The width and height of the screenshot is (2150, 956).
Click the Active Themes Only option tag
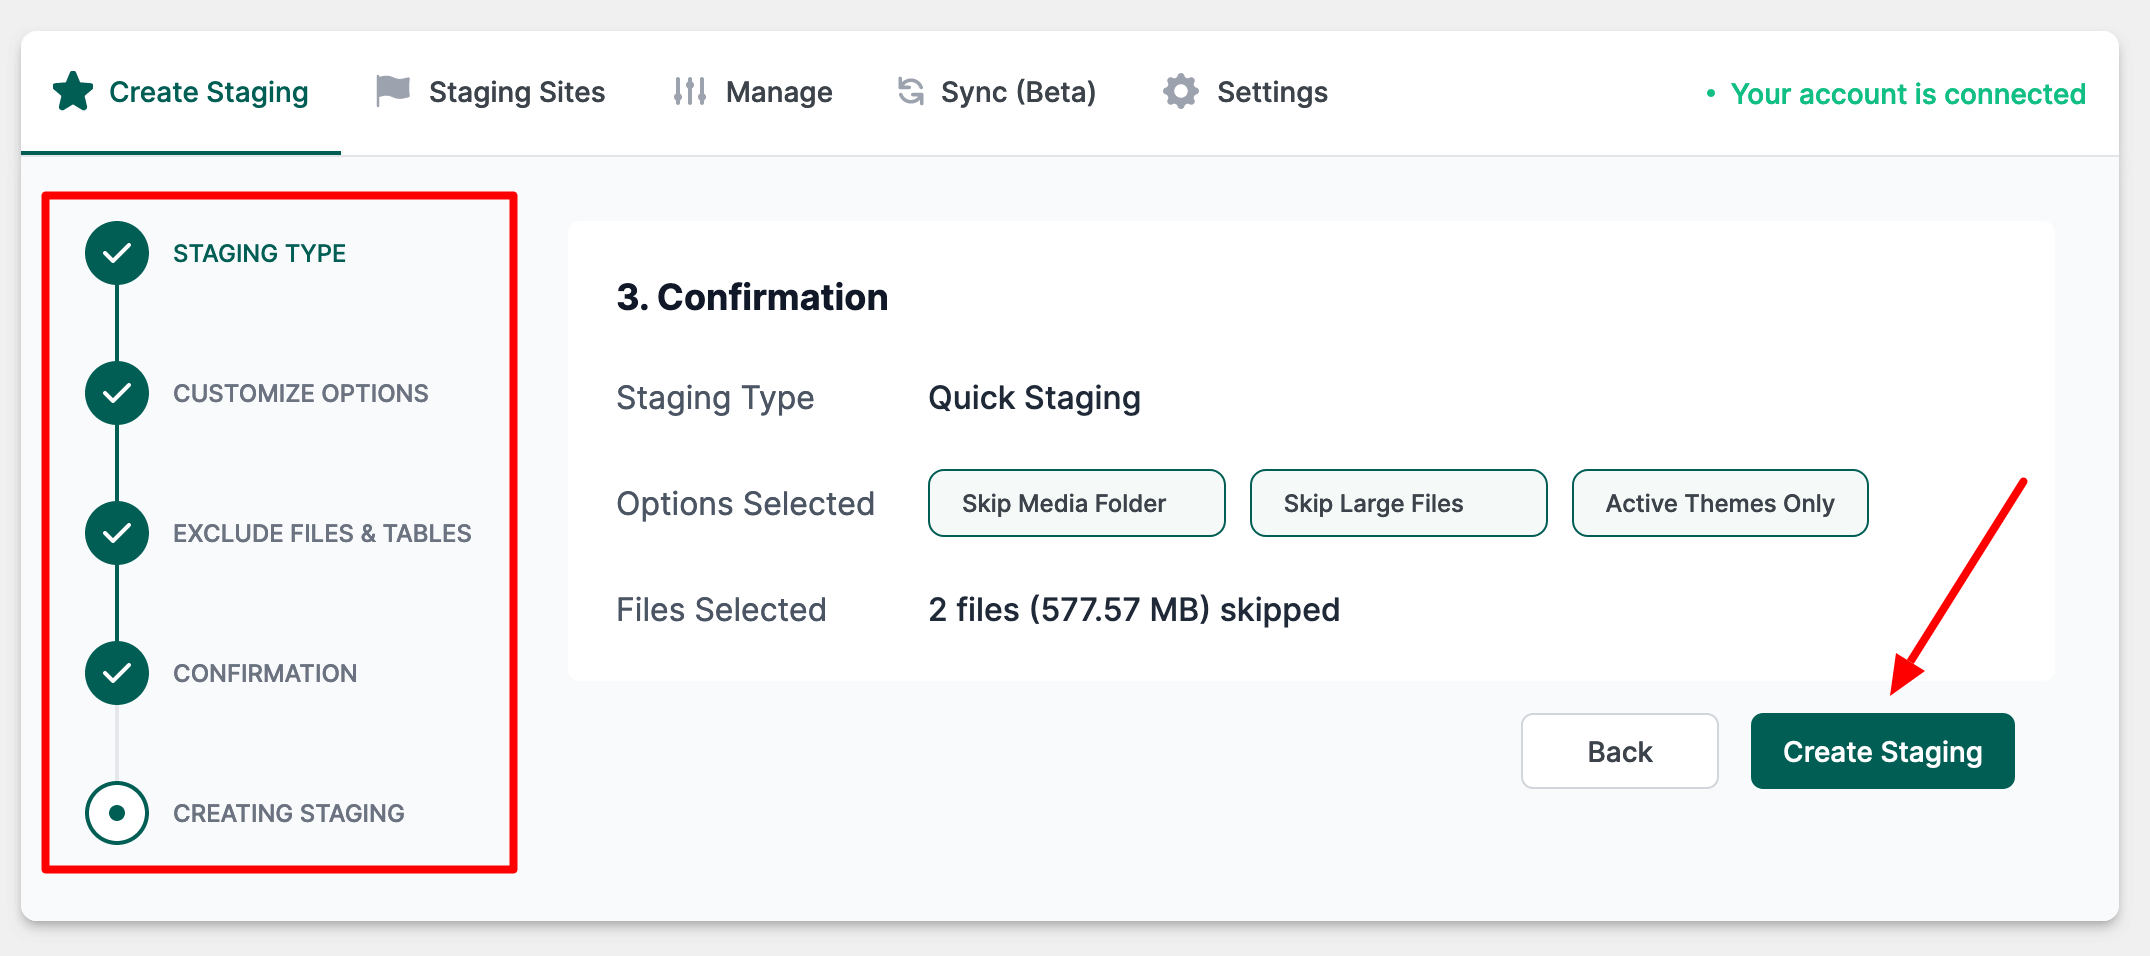pos(1719,503)
